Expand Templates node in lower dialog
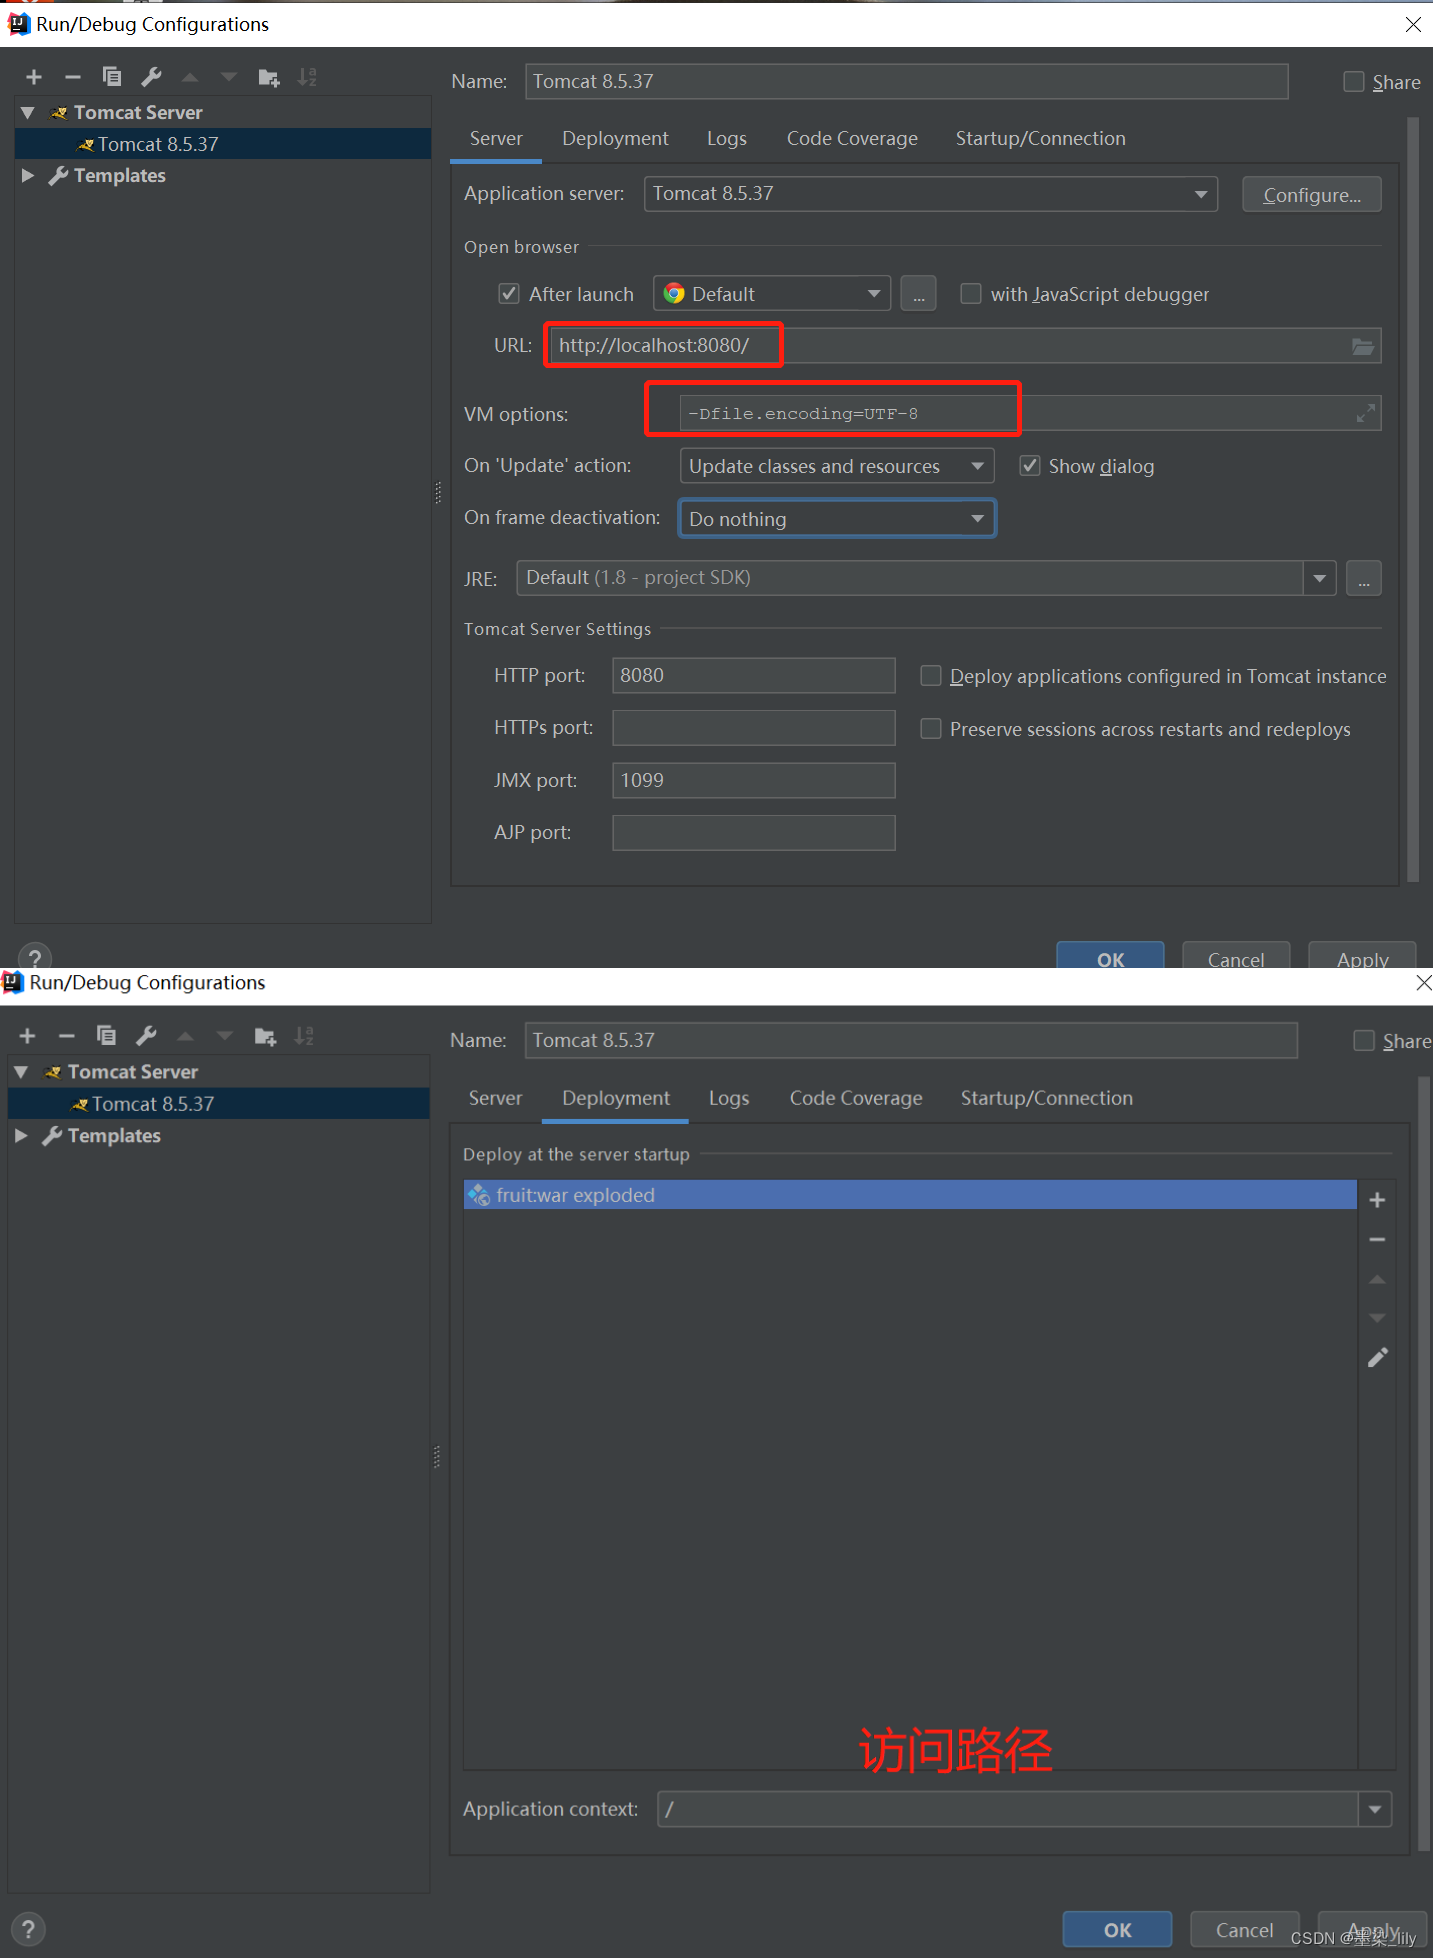This screenshot has width=1433, height=1958. 21,1135
